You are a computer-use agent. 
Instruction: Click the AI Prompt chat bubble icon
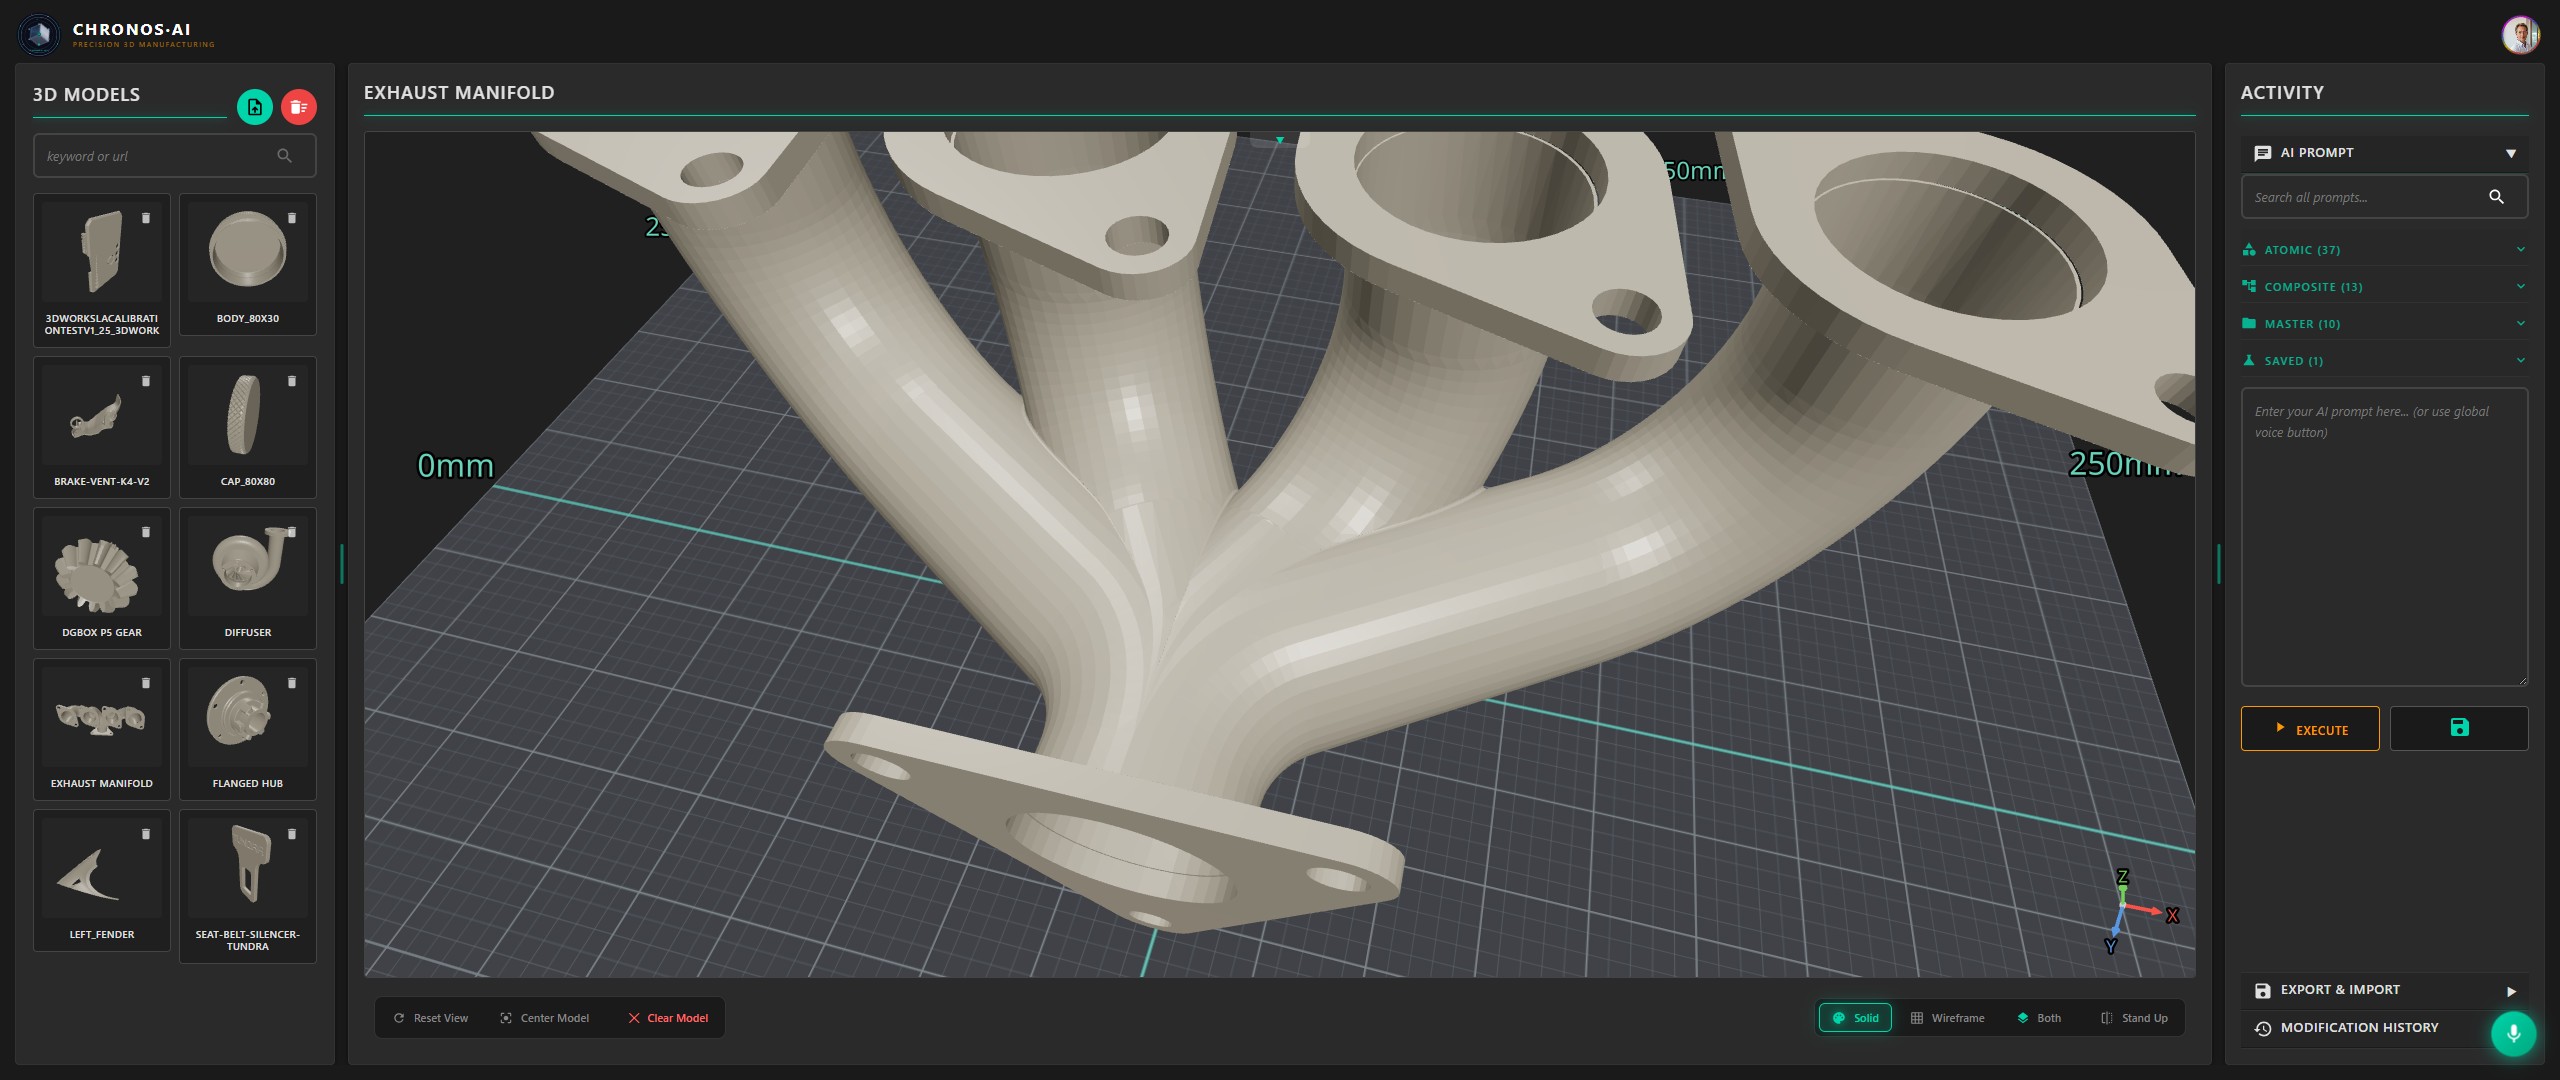point(2263,153)
